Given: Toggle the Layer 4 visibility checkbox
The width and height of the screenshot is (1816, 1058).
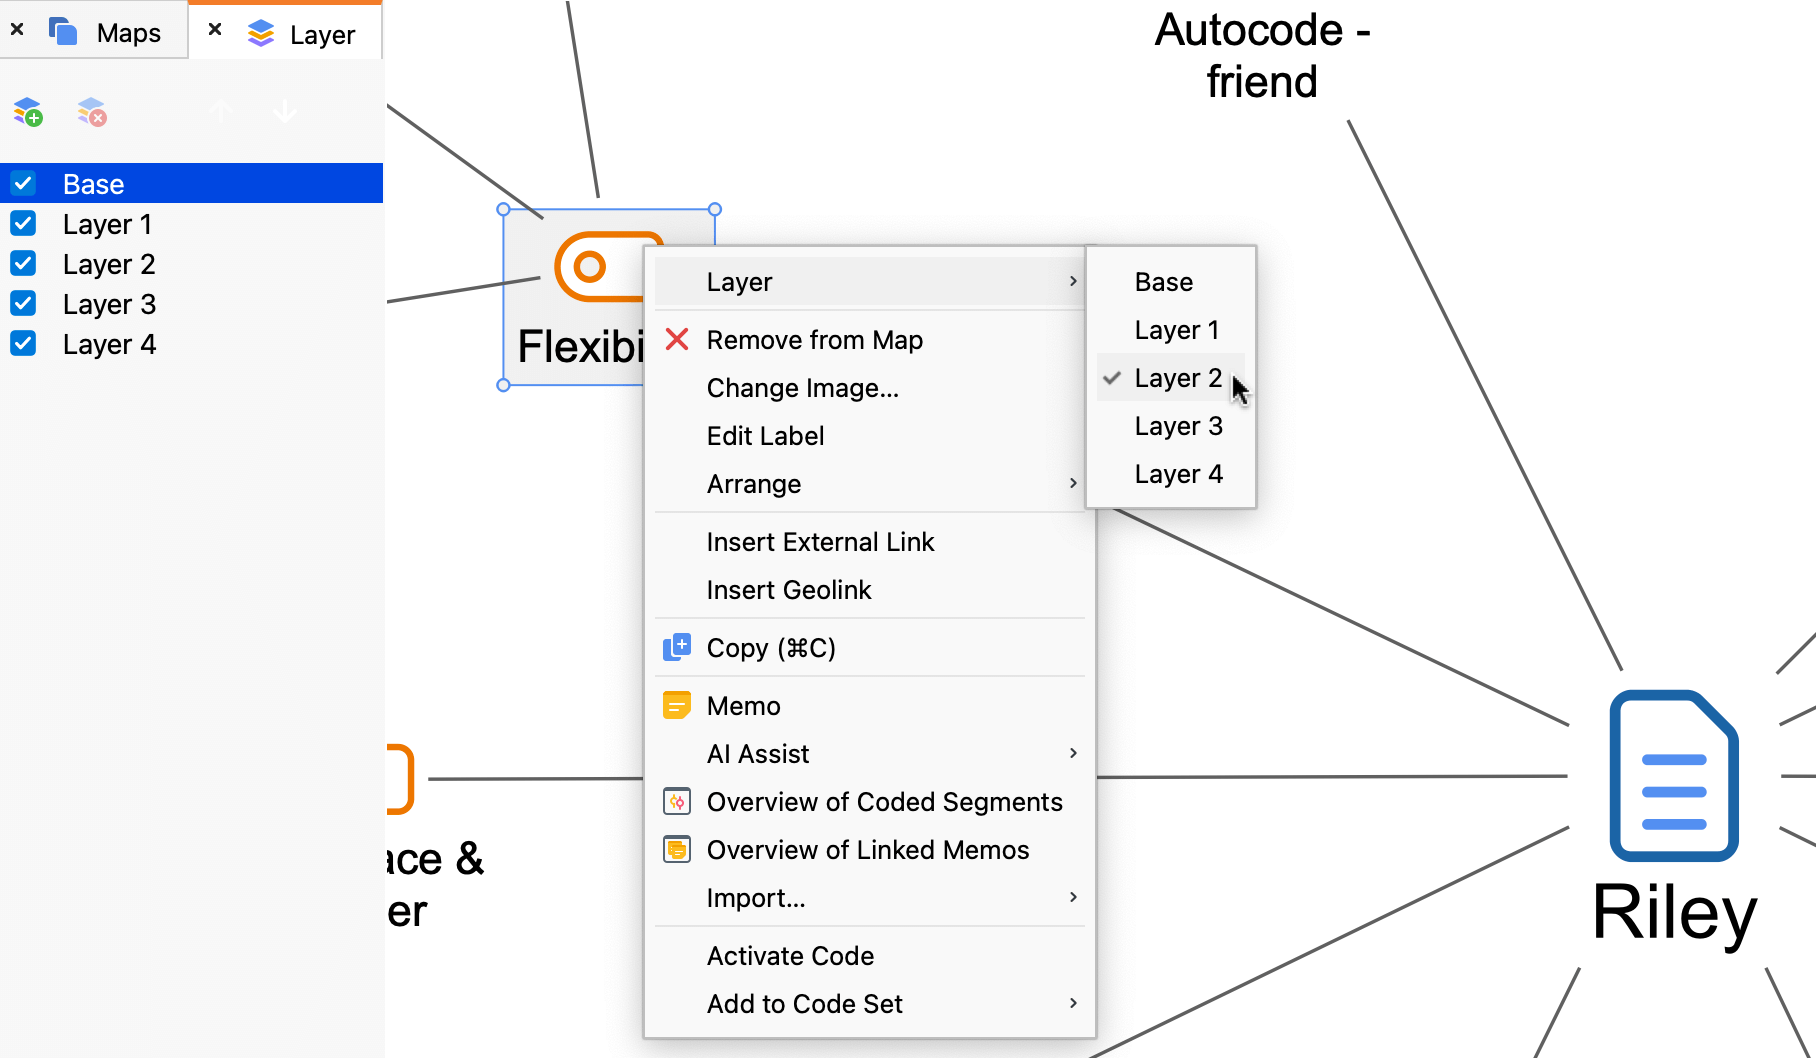Looking at the screenshot, I should point(23,343).
